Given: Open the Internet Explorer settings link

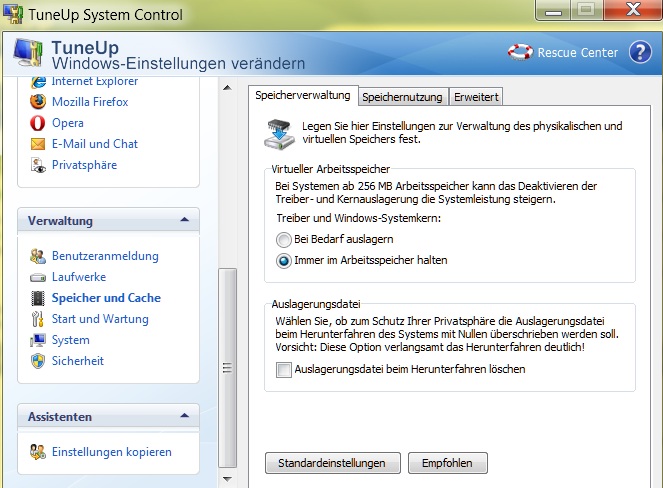Looking at the screenshot, I should pyautogui.click(x=95, y=81).
